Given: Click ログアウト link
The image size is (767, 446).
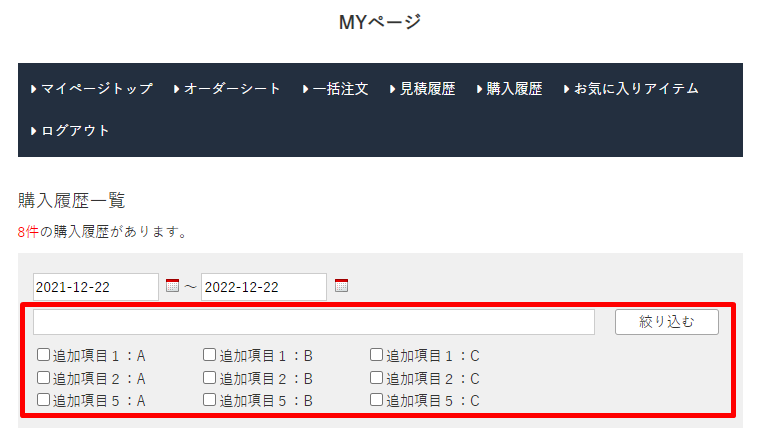Looking at the screenshot, I should click(70, 131).
